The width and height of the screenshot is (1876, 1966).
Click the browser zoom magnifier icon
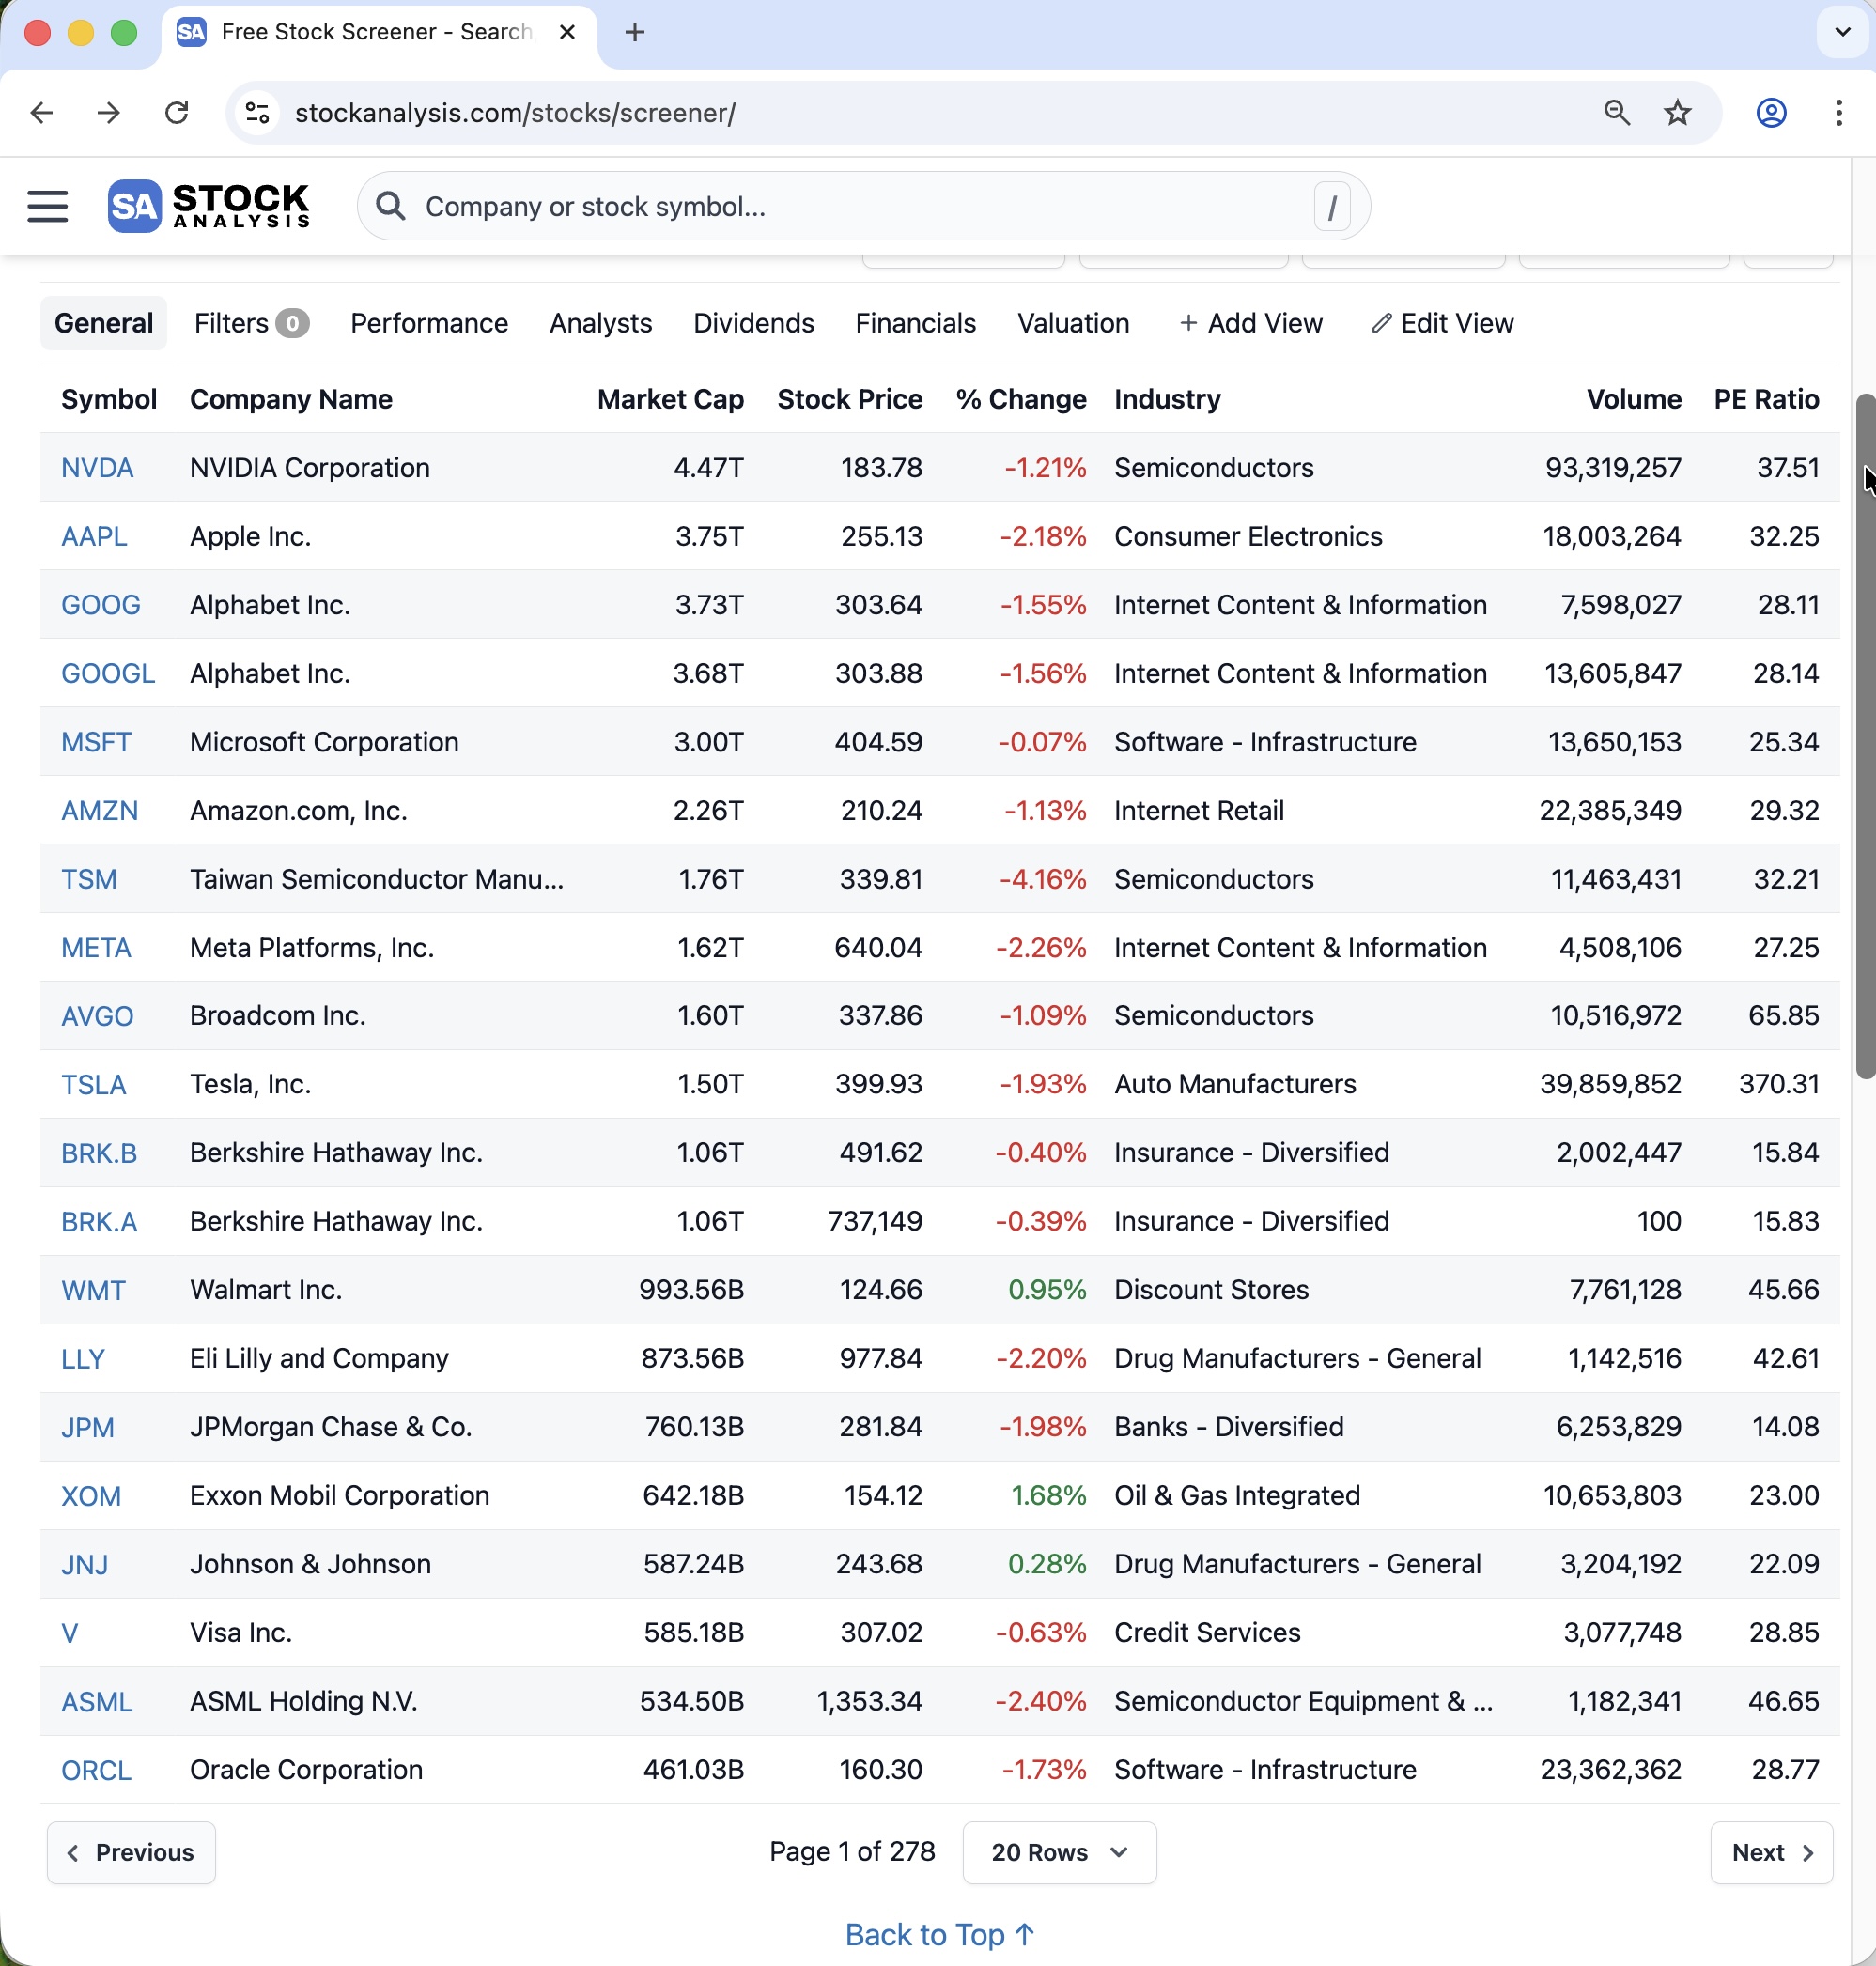[1616, 113]
